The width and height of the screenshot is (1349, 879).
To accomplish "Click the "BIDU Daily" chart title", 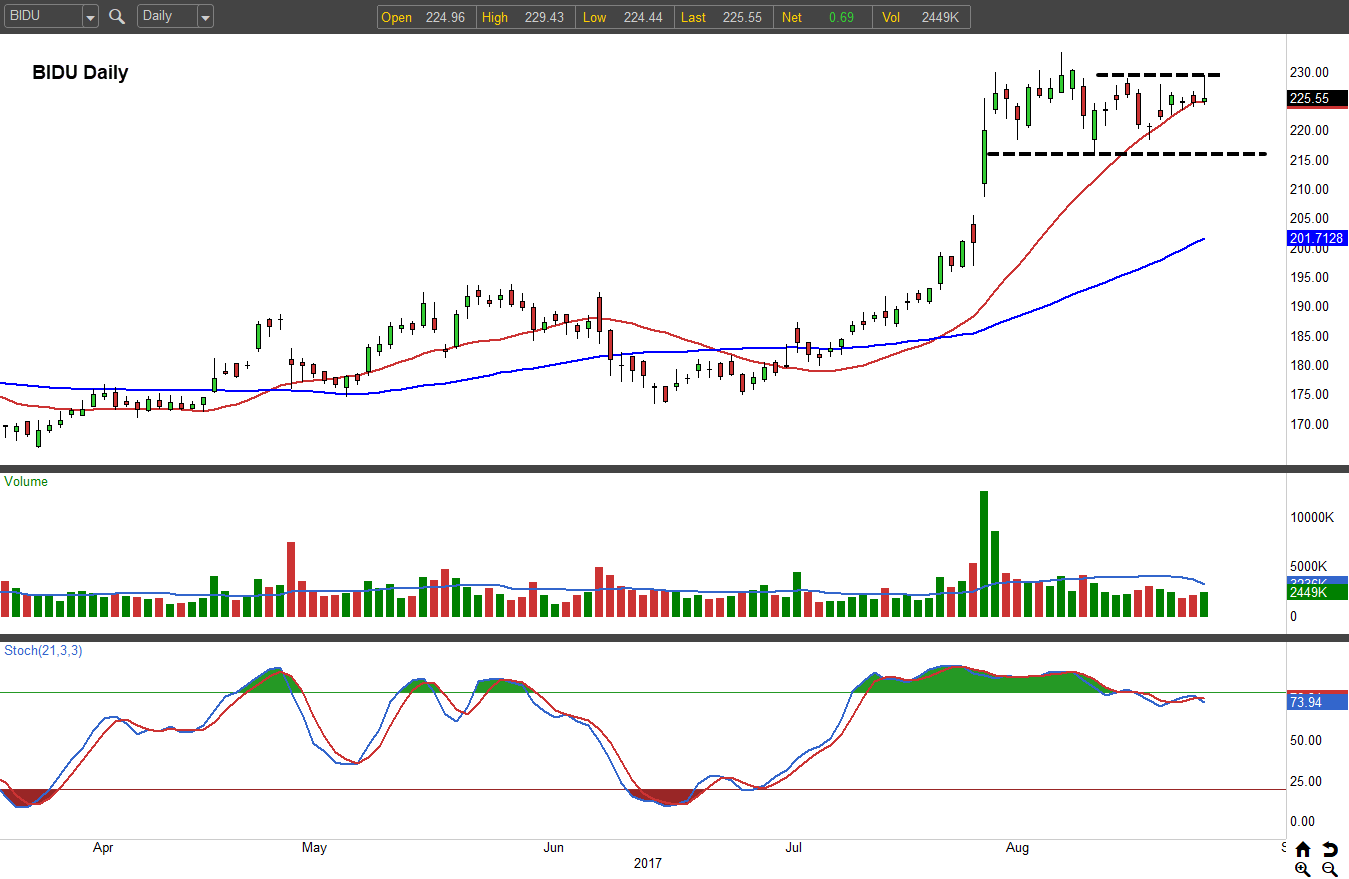I will [80, 72].
